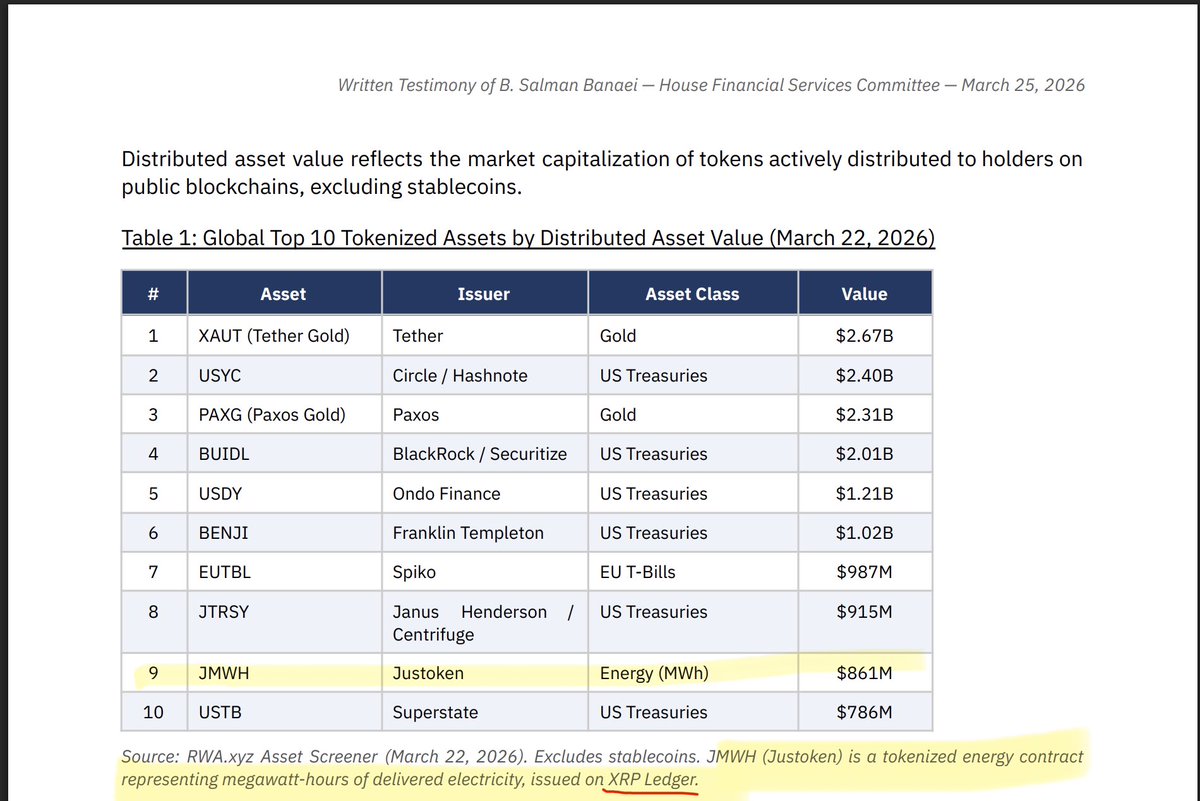Click the Gold class cell in PAXG row
The width and height of the screenshot is (1200, 801).
(x=692, y=415)
